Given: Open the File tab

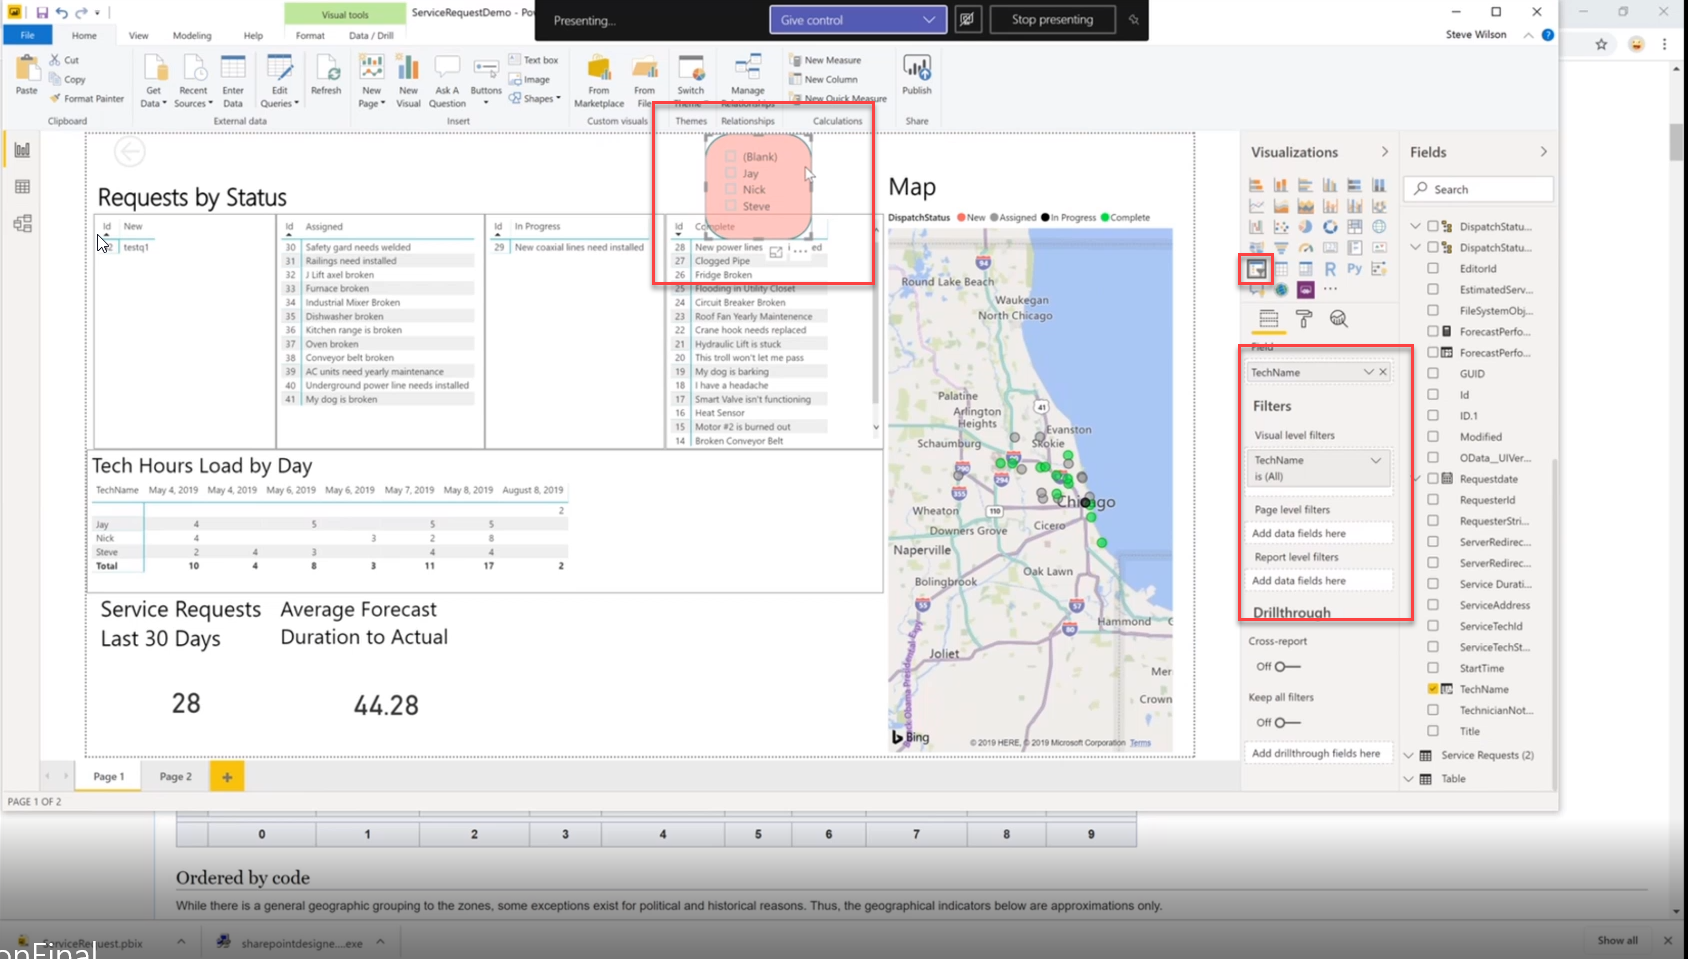Looking at the screenshot, I should 27,35.
